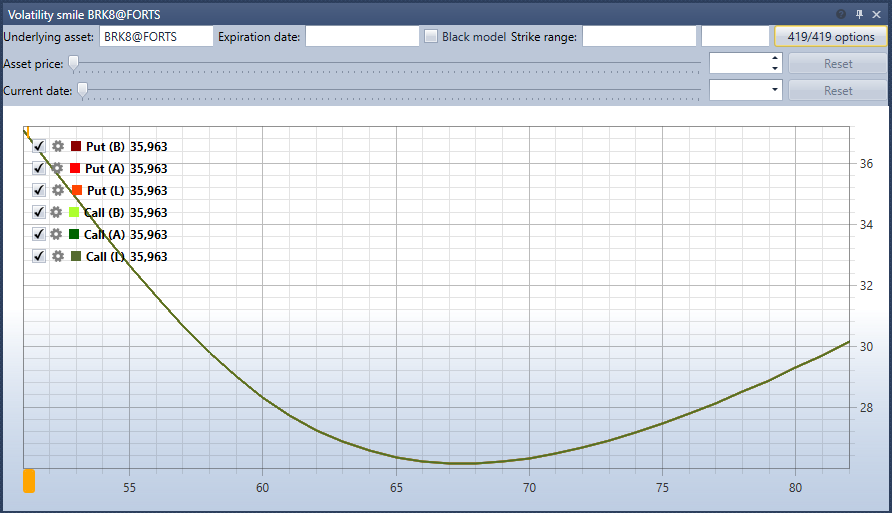Click the 419/419 options button
892x513 pixels.
coord(831,36)
